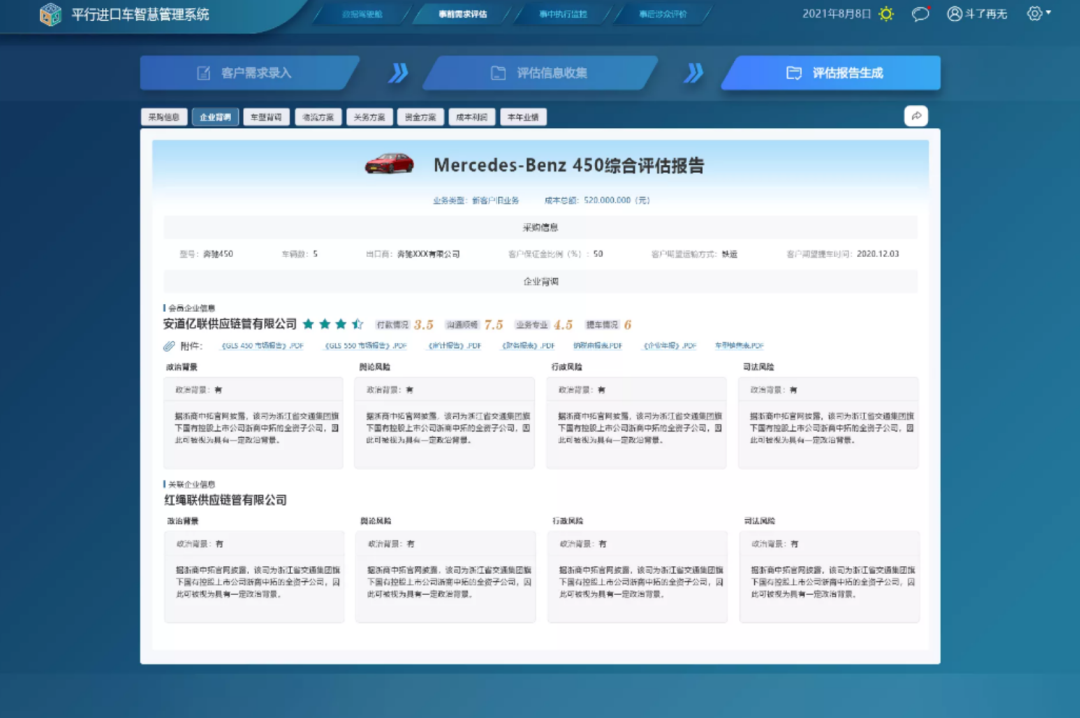Open the GLS 550 市场报告 PDF

pos(365,346)
